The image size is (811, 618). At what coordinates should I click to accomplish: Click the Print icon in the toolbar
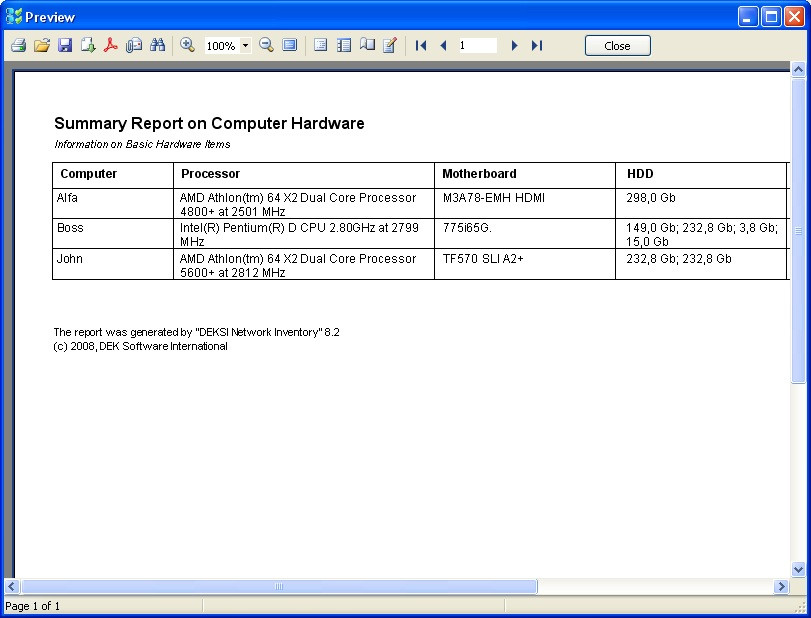pyautogui.click(x=19, y=46)
